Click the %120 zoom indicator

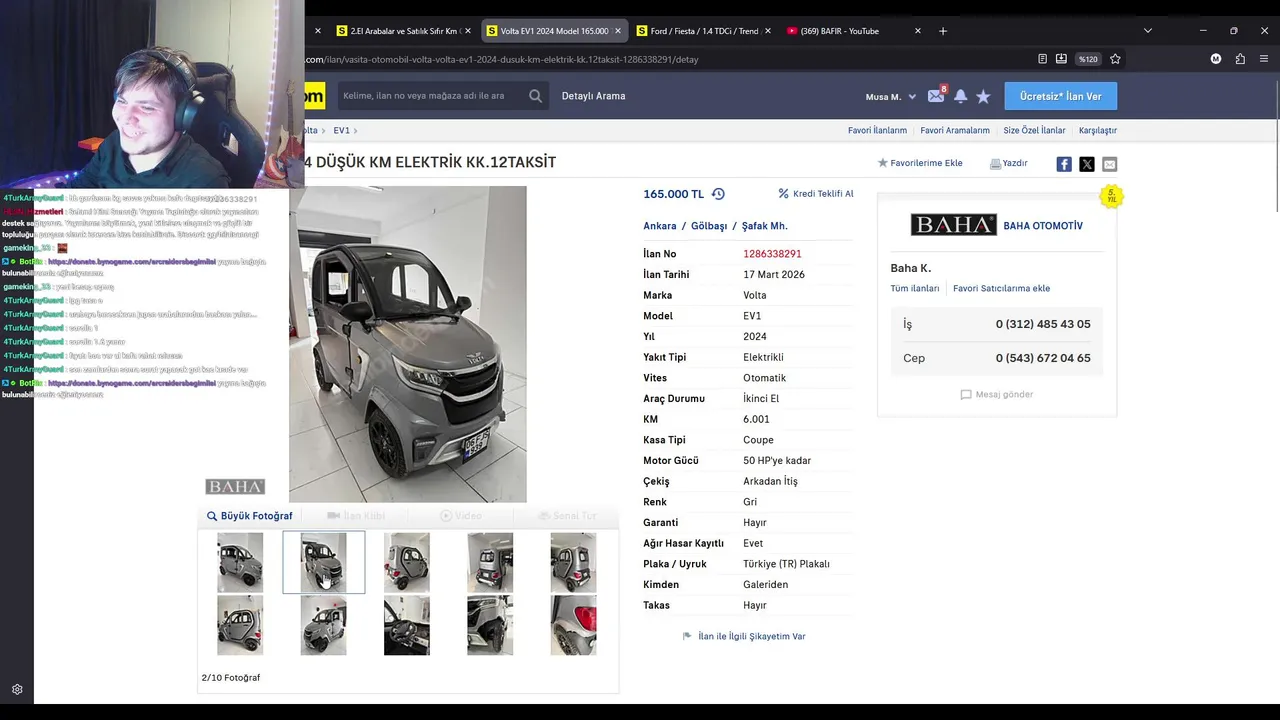[1088, 59]
